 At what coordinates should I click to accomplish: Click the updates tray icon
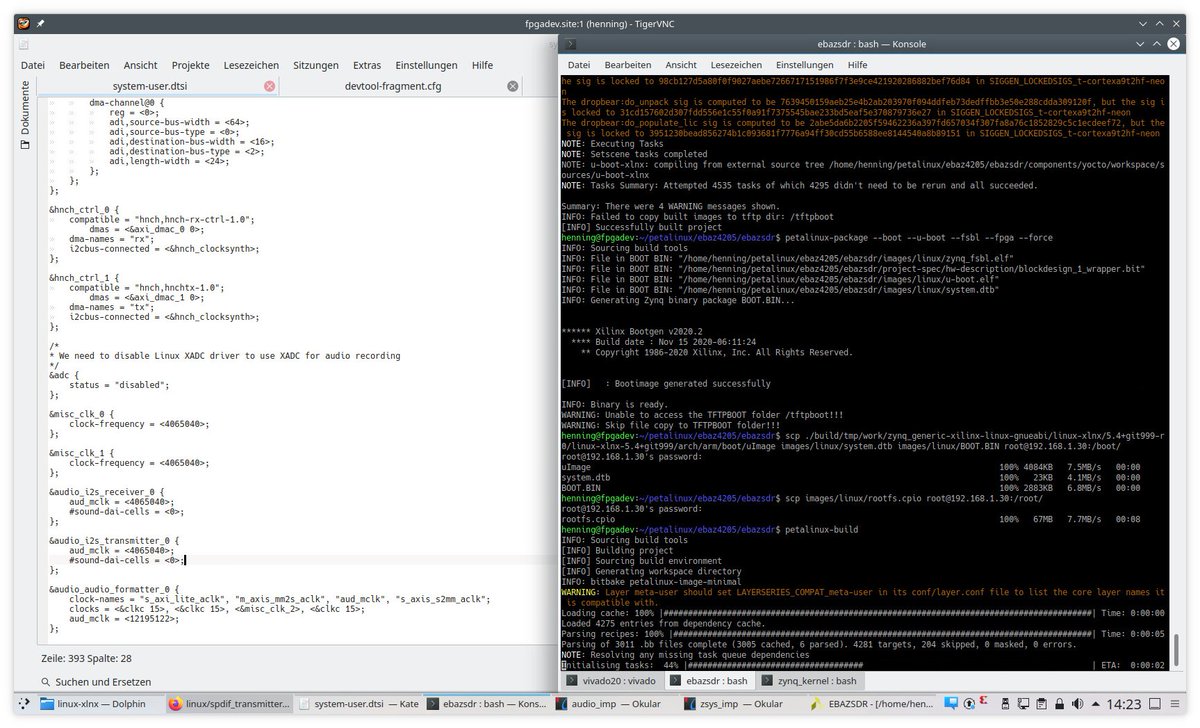coord(970,704)
